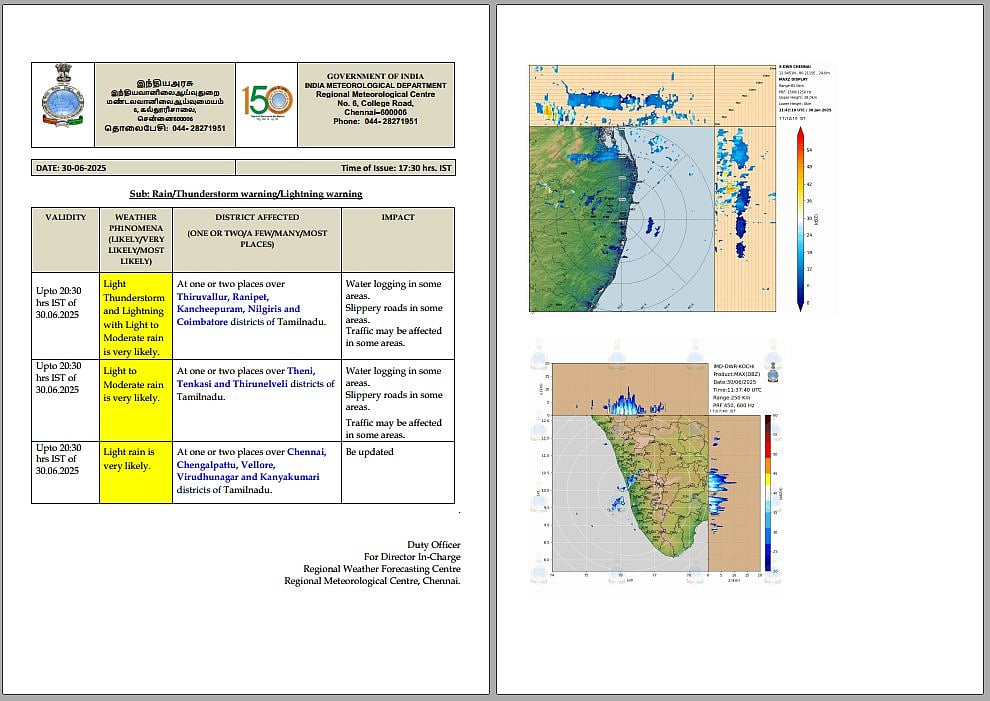Image resolution: width=990 pixels, height=701 pixels.
Task: Click the yellow 'Light Thunderstorm and Lightning' cell
Action: (135, 316)
